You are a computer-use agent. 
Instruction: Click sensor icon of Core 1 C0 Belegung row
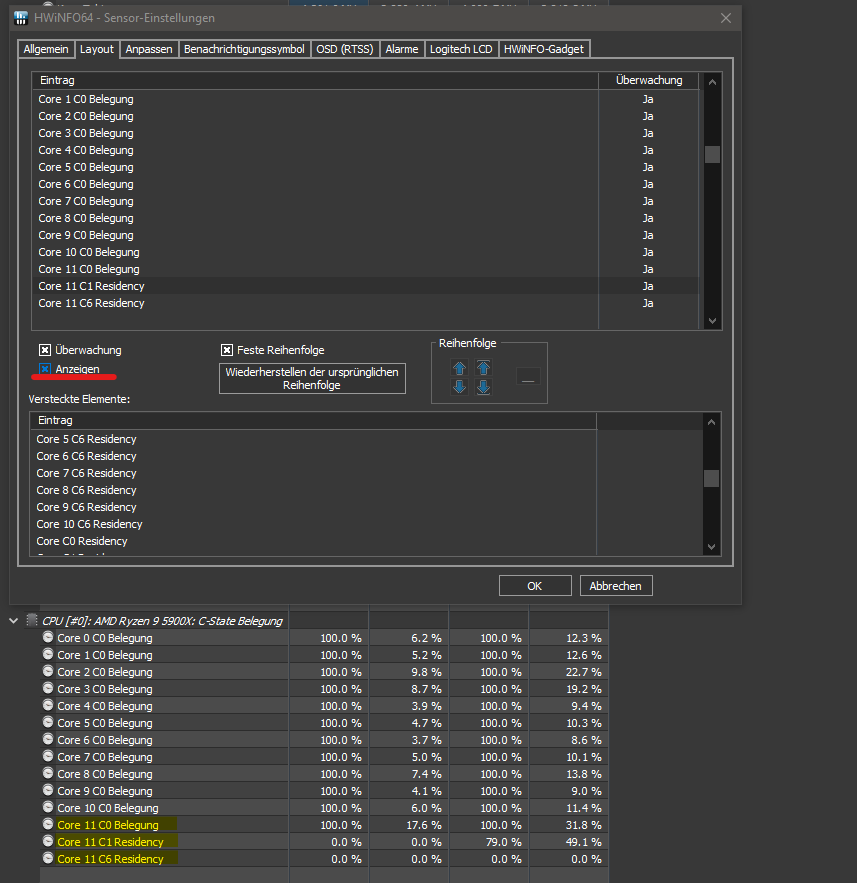click(48, 654)
